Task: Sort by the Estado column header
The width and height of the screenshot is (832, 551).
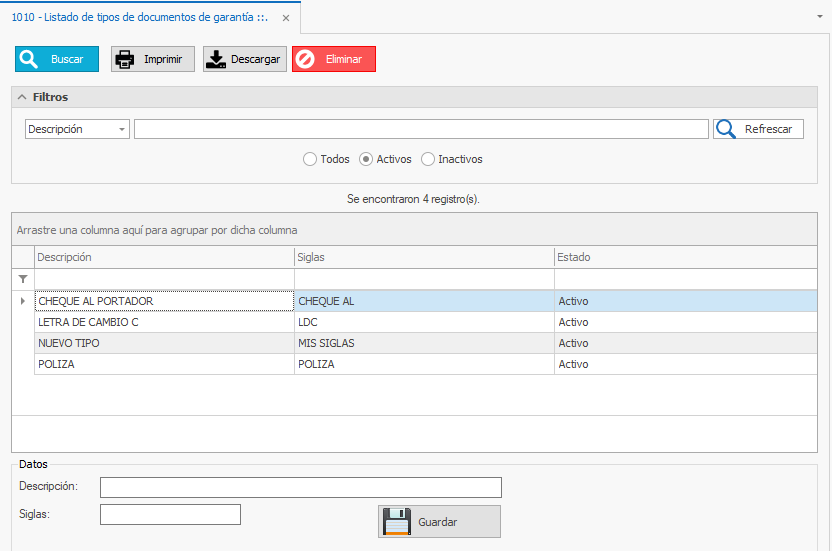Action: tap(686, 257)
